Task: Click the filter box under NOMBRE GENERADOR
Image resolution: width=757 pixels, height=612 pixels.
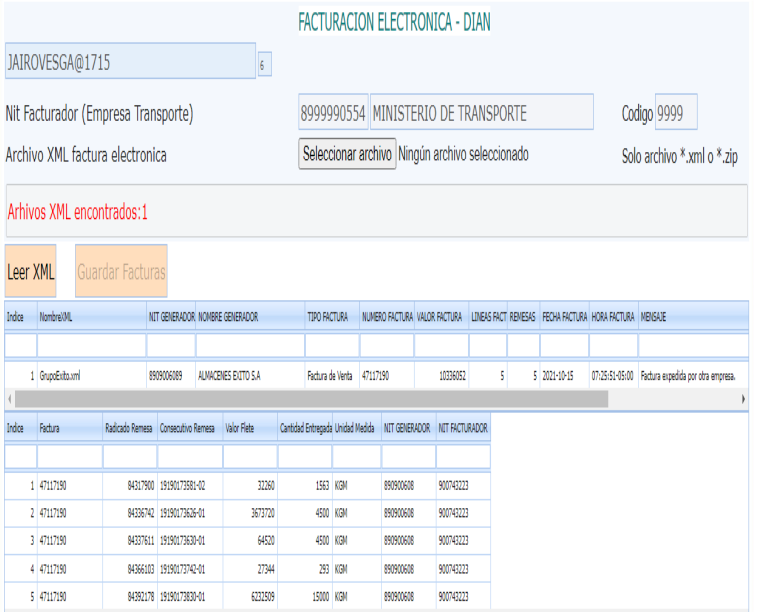Action: 250,346
